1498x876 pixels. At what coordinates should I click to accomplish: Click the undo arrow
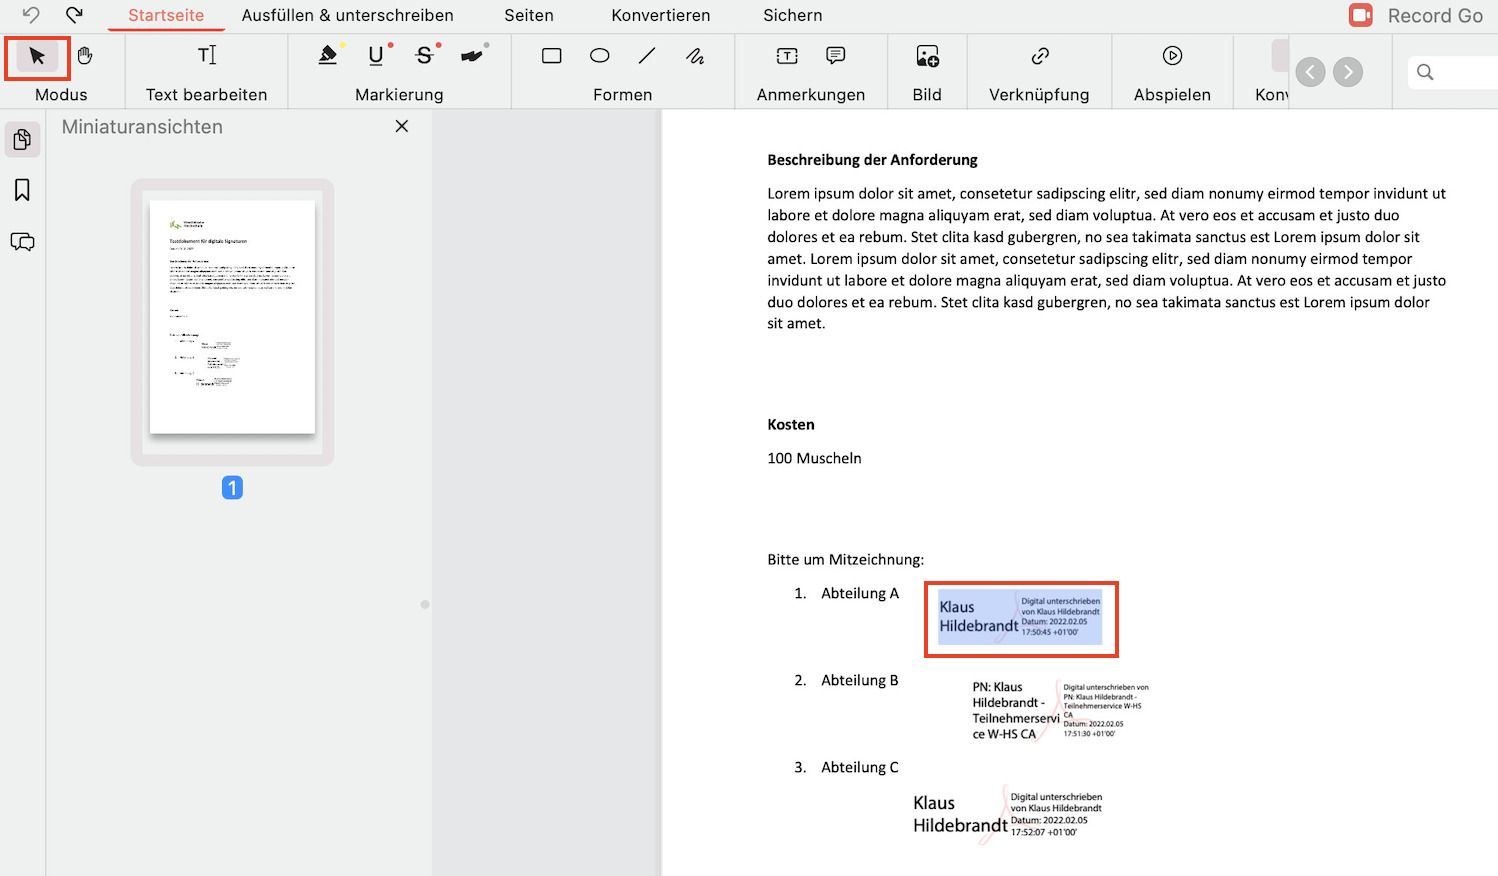click(x=31, y=15)
